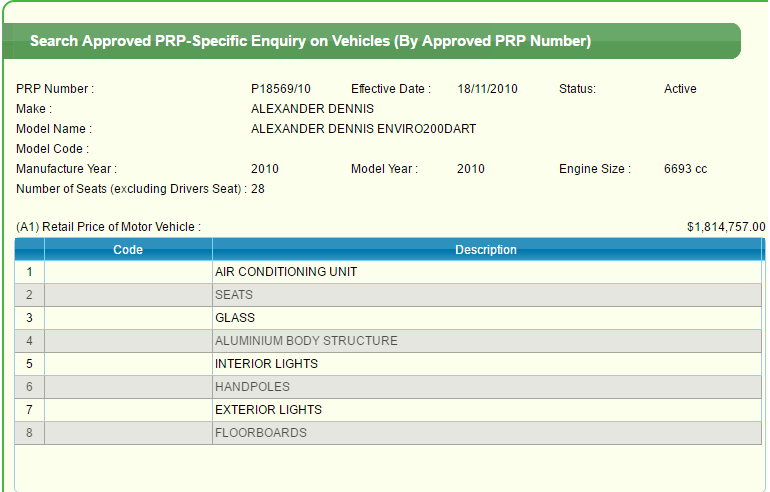The image size is (770, 492).
Task: Click the Description column header
Action: [486, 250]
